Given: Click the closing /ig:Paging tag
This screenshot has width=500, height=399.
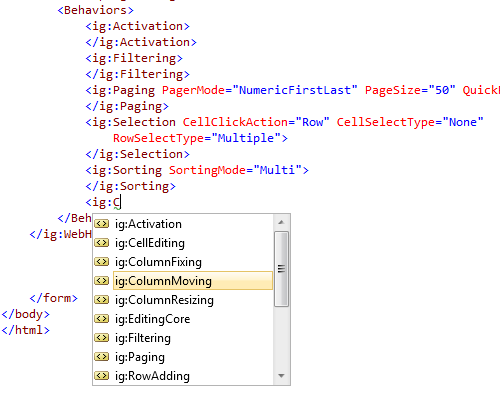Looking at the screenshot, I should (127, 106).
